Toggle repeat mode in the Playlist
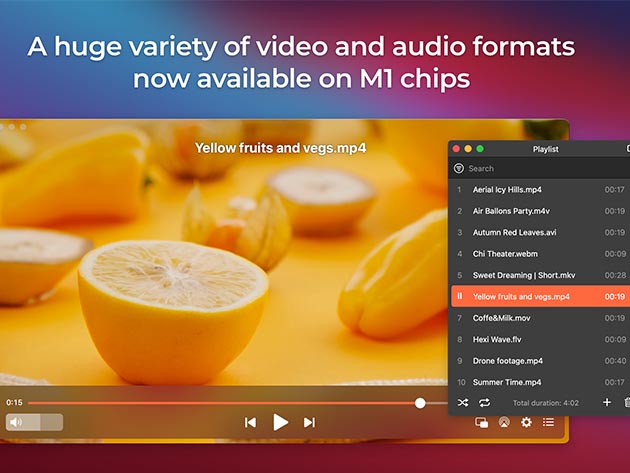The height and width of the screenshot is (473, 630). tap(485, 402)
